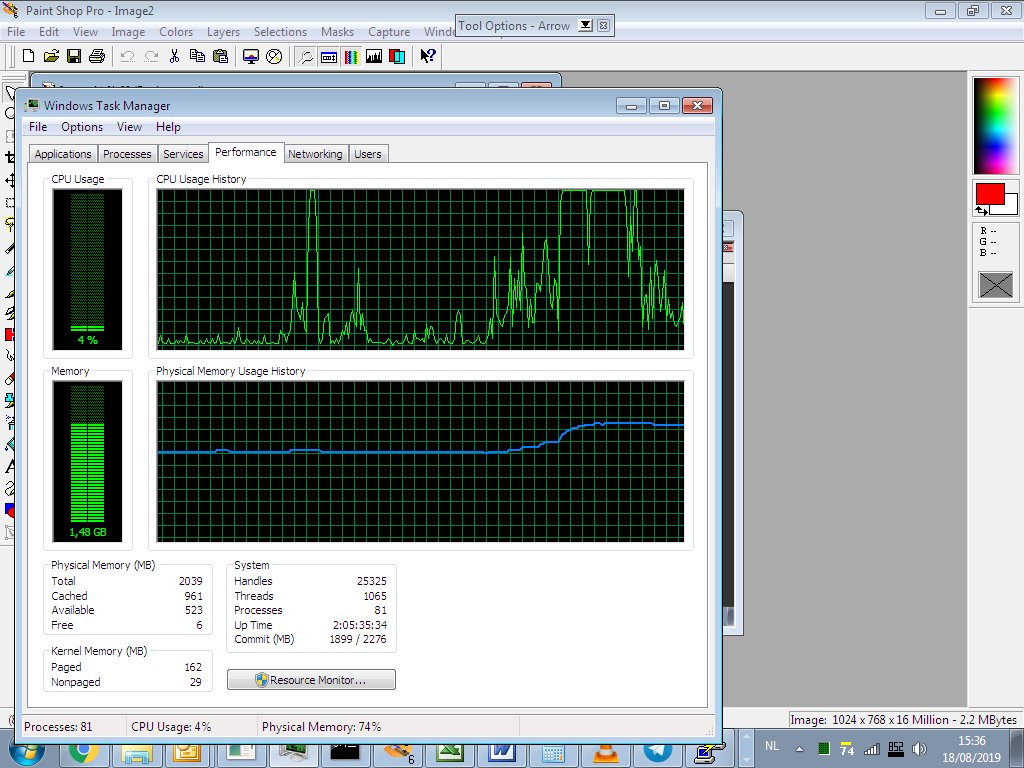The height and width of the screenshot is (768, 1024).
Task: Open the Colors menu
Action: (x=176, y=32)
